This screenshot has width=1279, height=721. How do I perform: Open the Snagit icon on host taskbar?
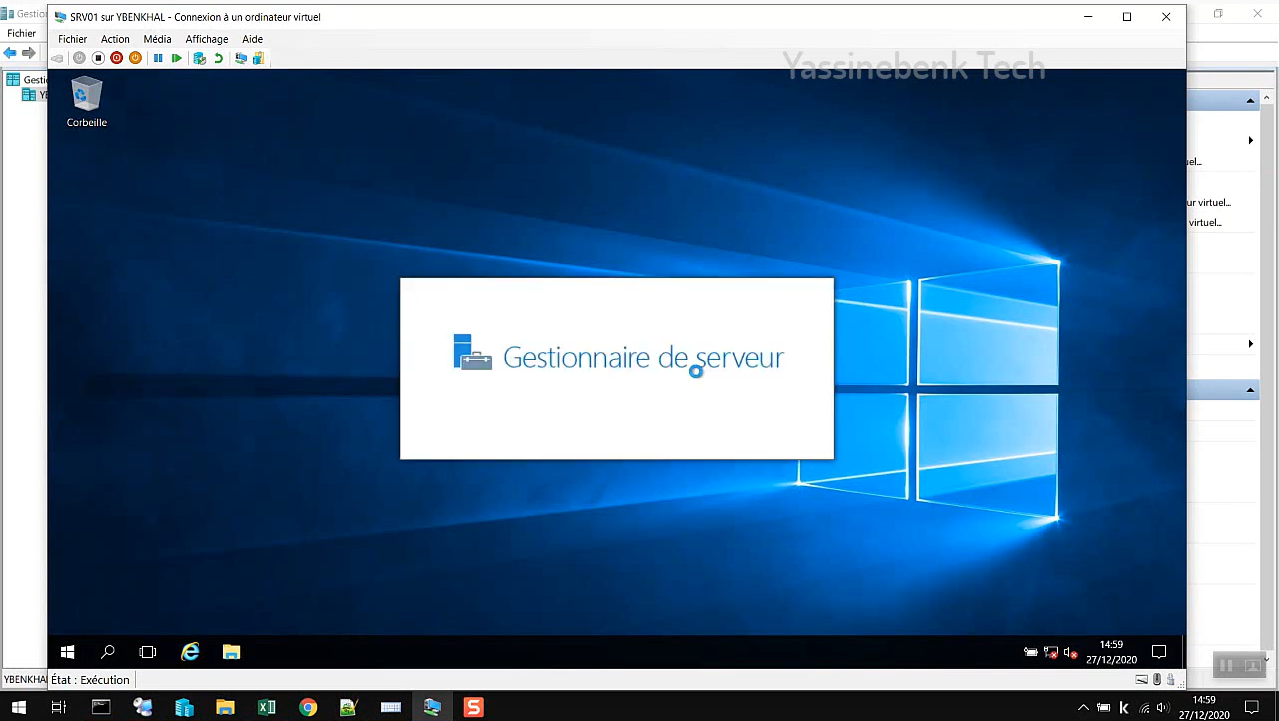474,707
